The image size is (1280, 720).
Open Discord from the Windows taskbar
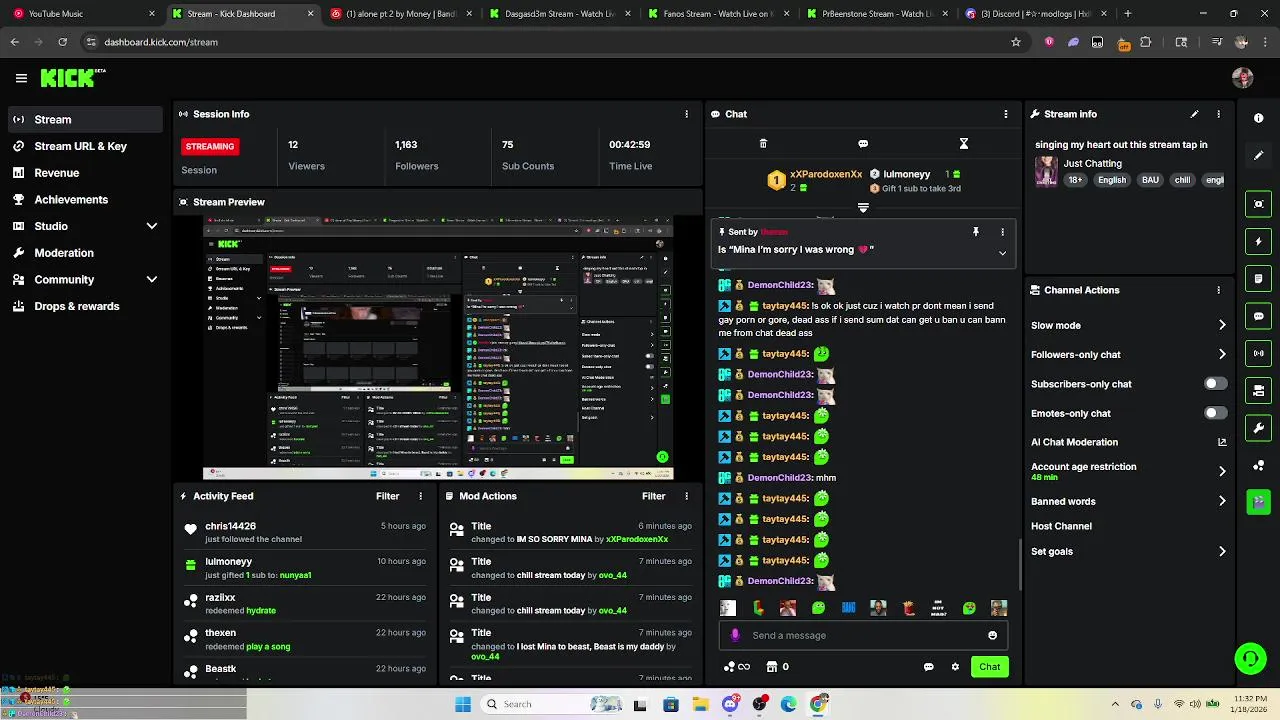click(x=730, y=704)
